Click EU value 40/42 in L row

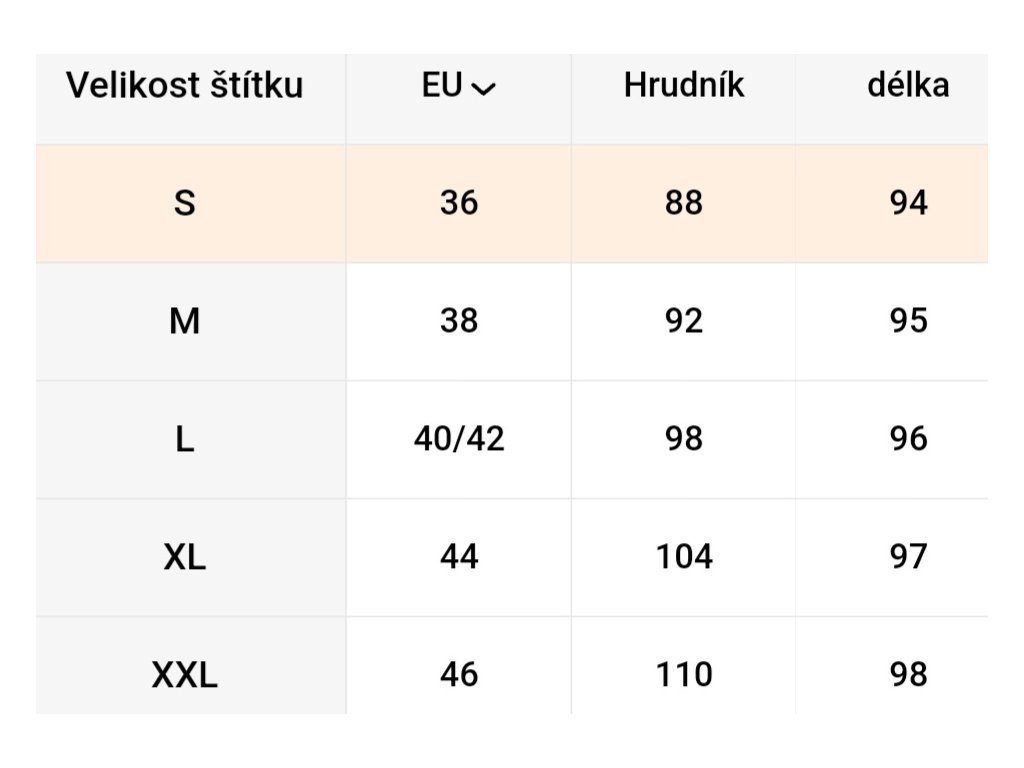(x=459, y=440)
